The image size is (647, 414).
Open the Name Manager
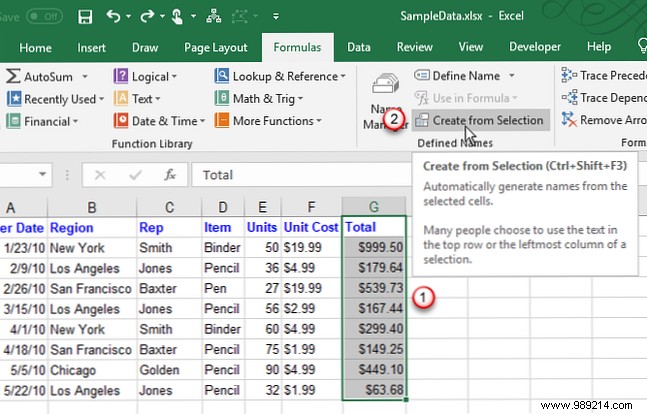point(385,101)
